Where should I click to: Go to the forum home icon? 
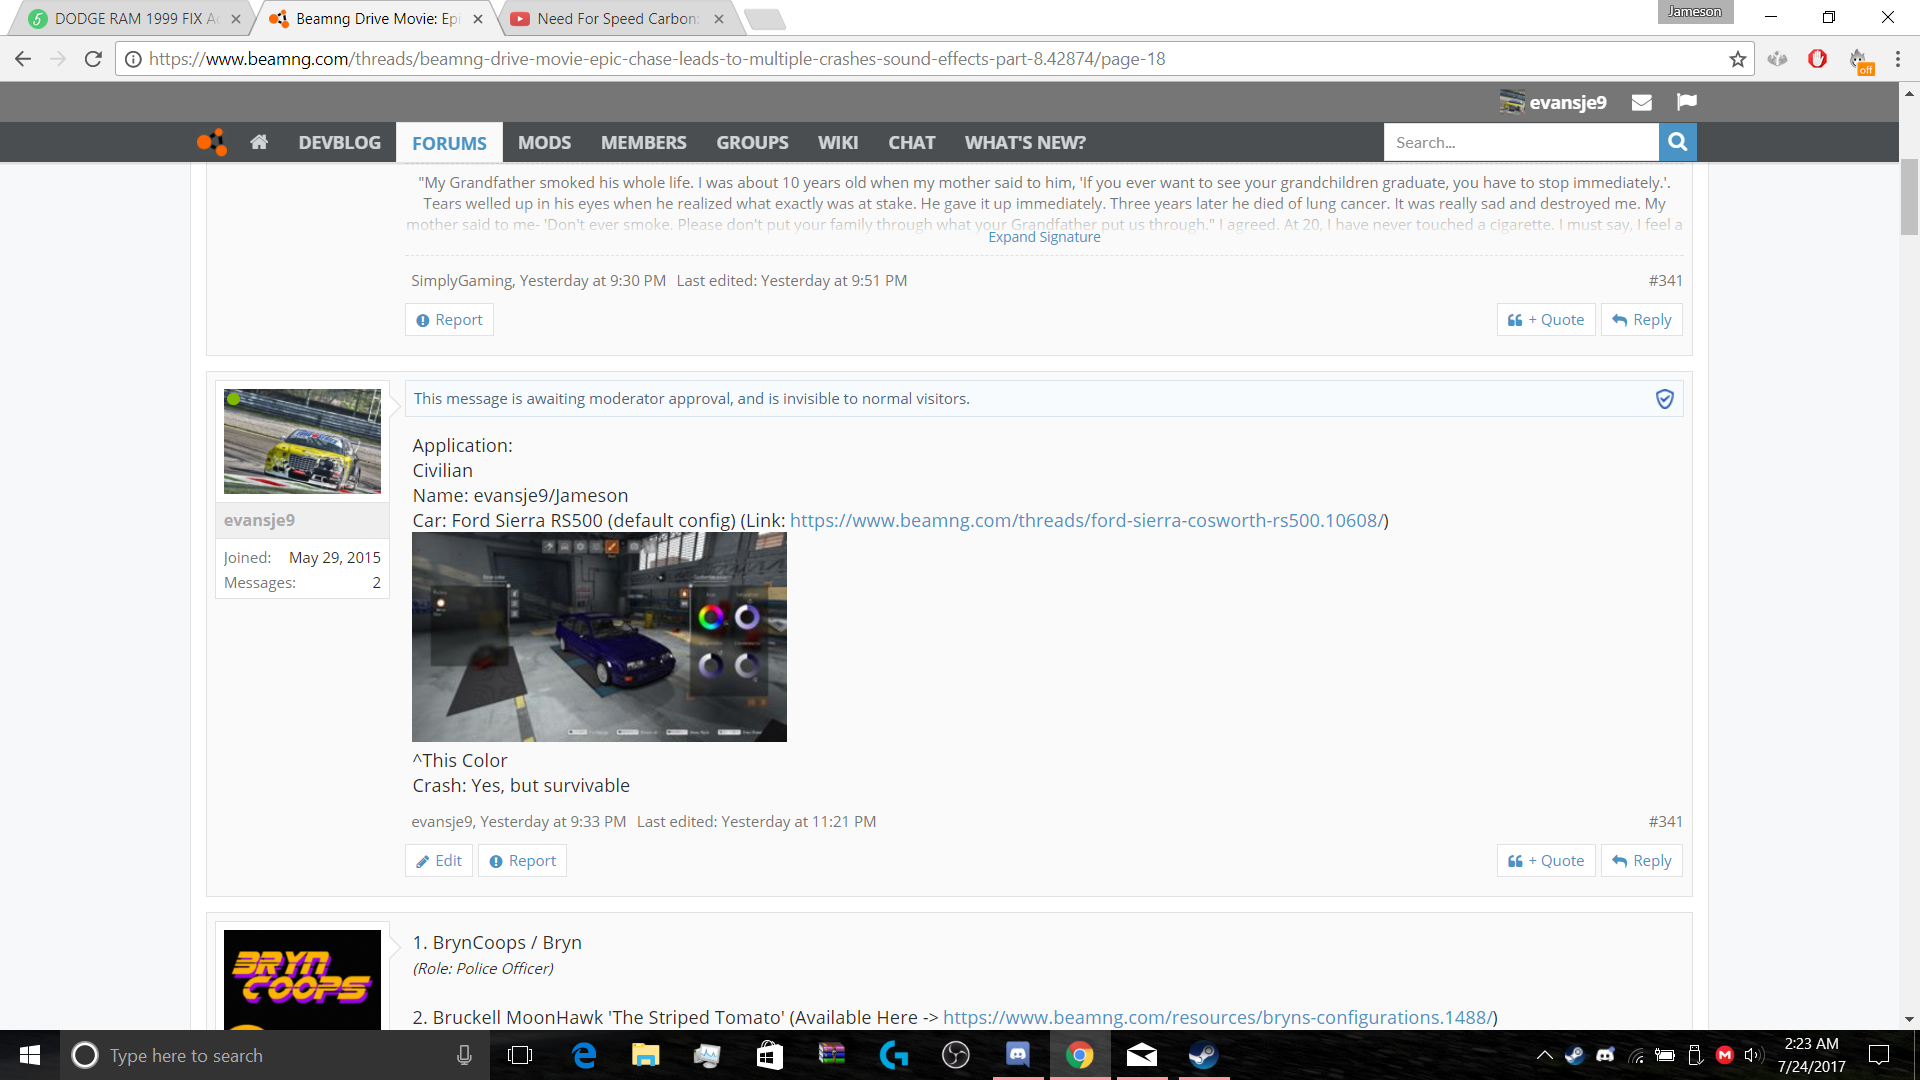click(259, 143)
